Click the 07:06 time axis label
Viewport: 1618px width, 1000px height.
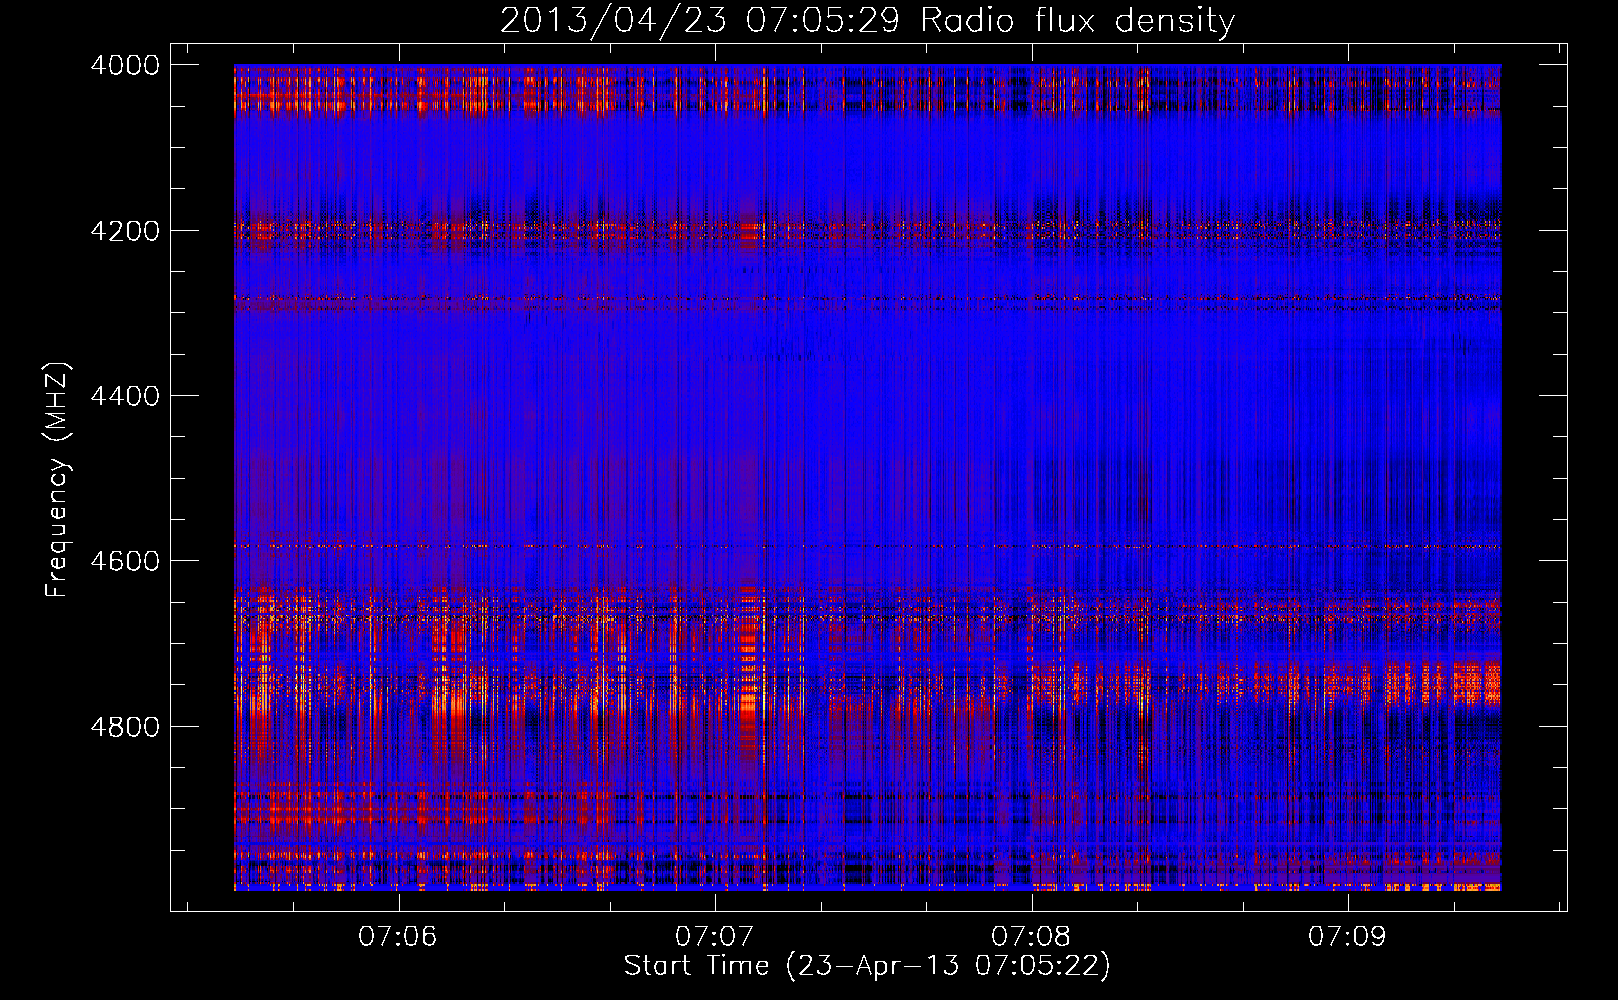click(398, 937)
